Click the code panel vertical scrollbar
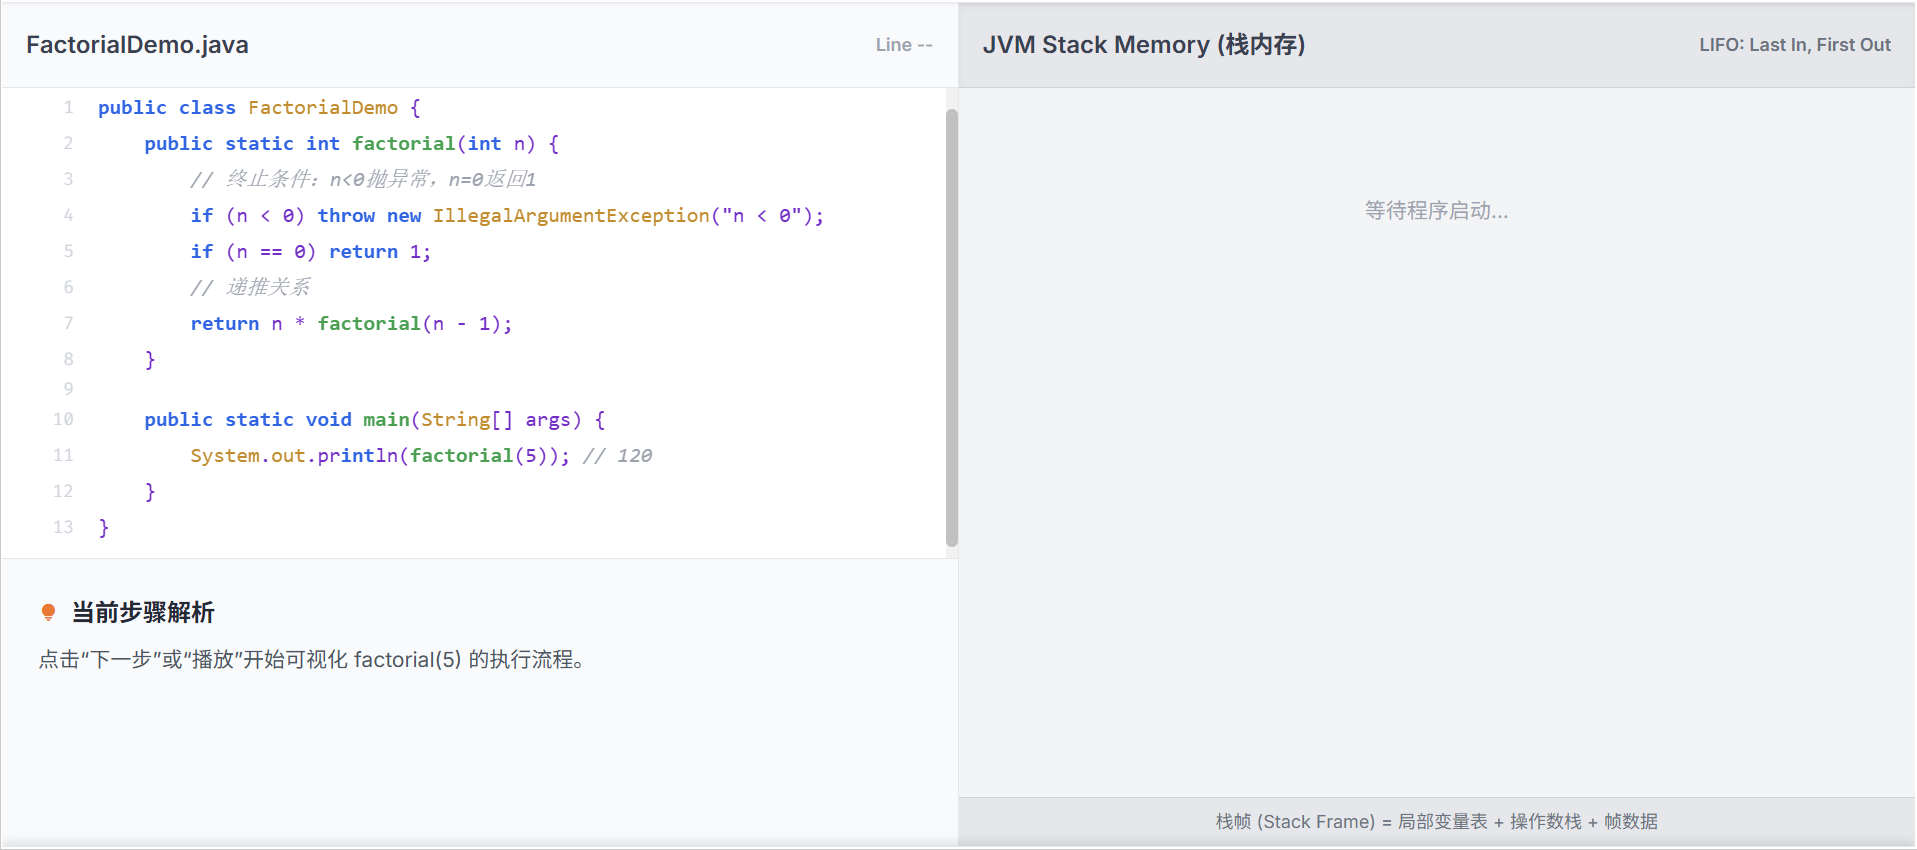This screenshot has height=850, width=1917. (951, 327)
